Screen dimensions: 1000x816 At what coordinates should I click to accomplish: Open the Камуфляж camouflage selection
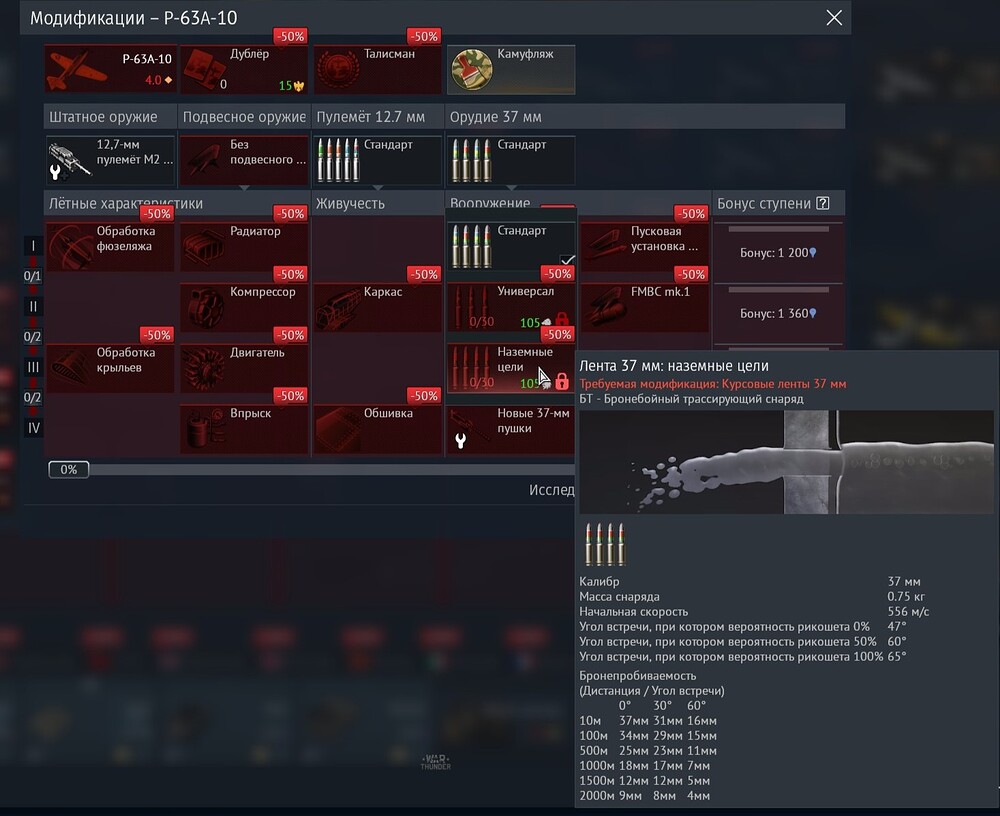point(511,69)
